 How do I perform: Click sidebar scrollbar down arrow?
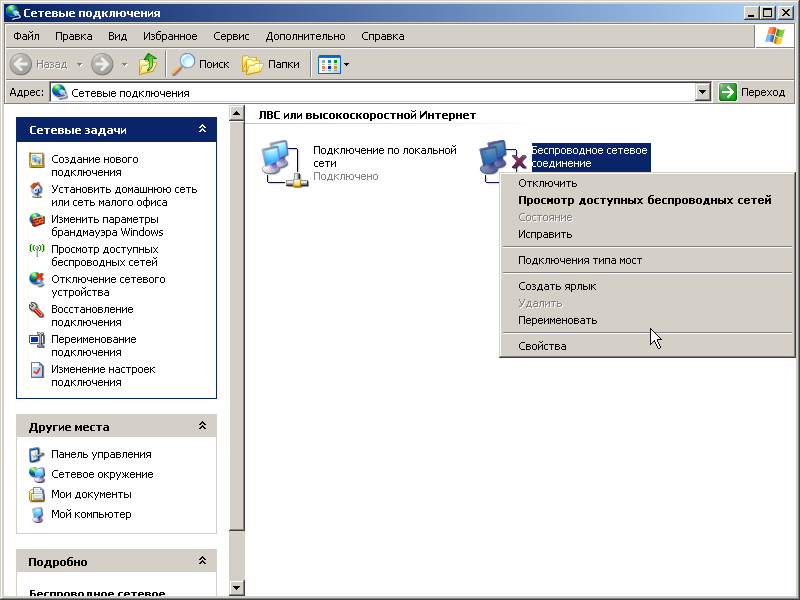(x=237, y=588)
